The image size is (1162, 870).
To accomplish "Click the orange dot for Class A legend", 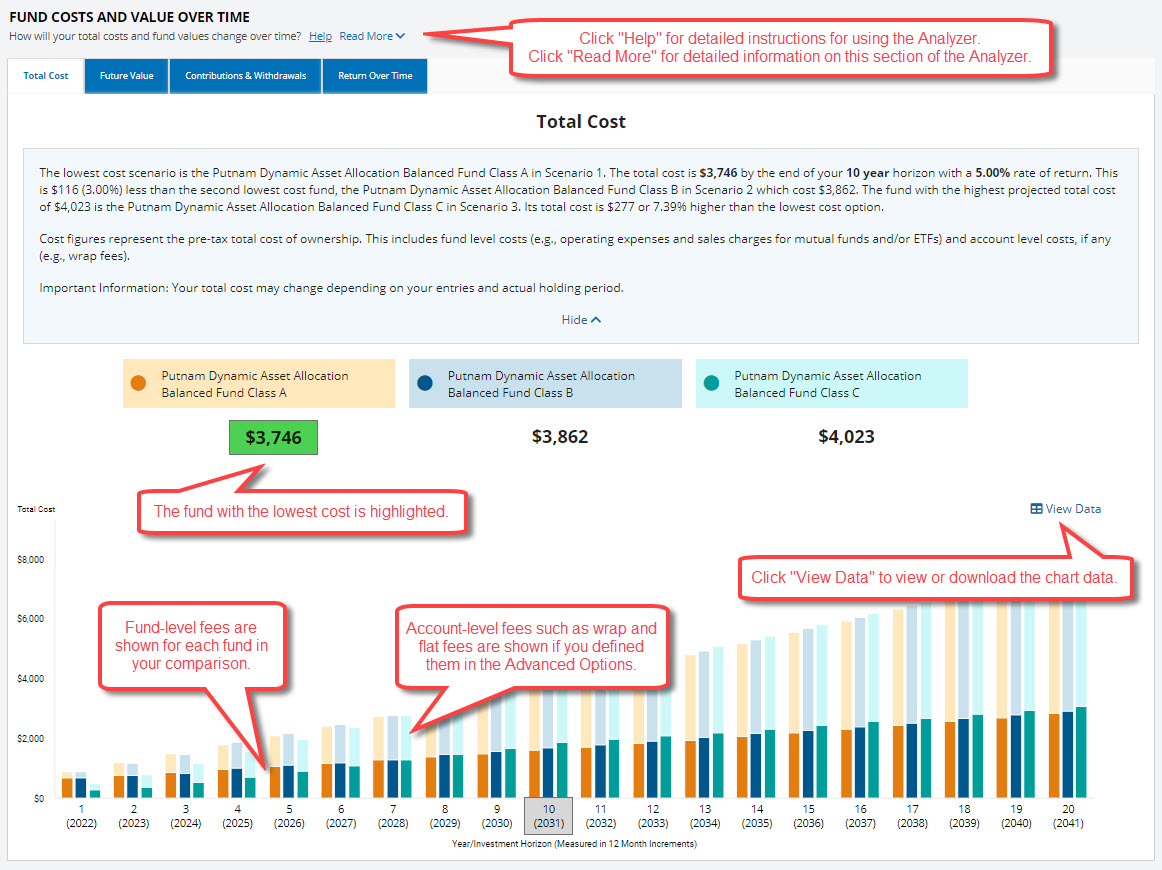I will coord(138,383).
